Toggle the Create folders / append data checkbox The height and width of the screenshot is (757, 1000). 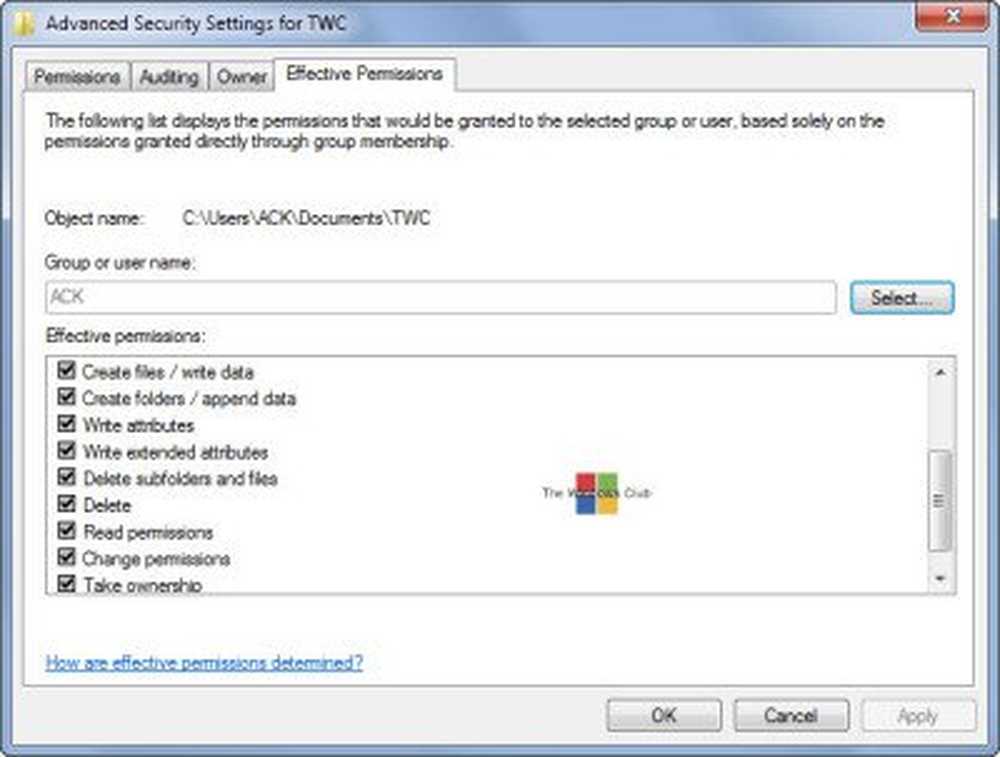click(x=67, y=398)
